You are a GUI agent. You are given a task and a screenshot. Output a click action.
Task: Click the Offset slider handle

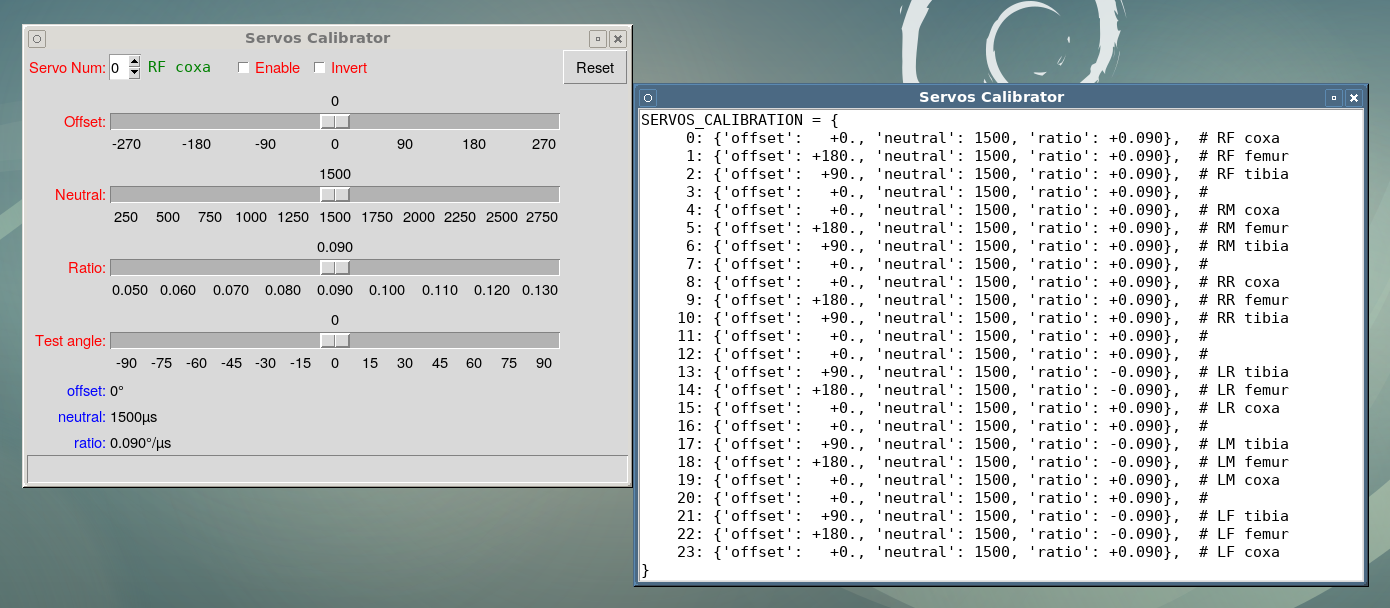(335, 121)
